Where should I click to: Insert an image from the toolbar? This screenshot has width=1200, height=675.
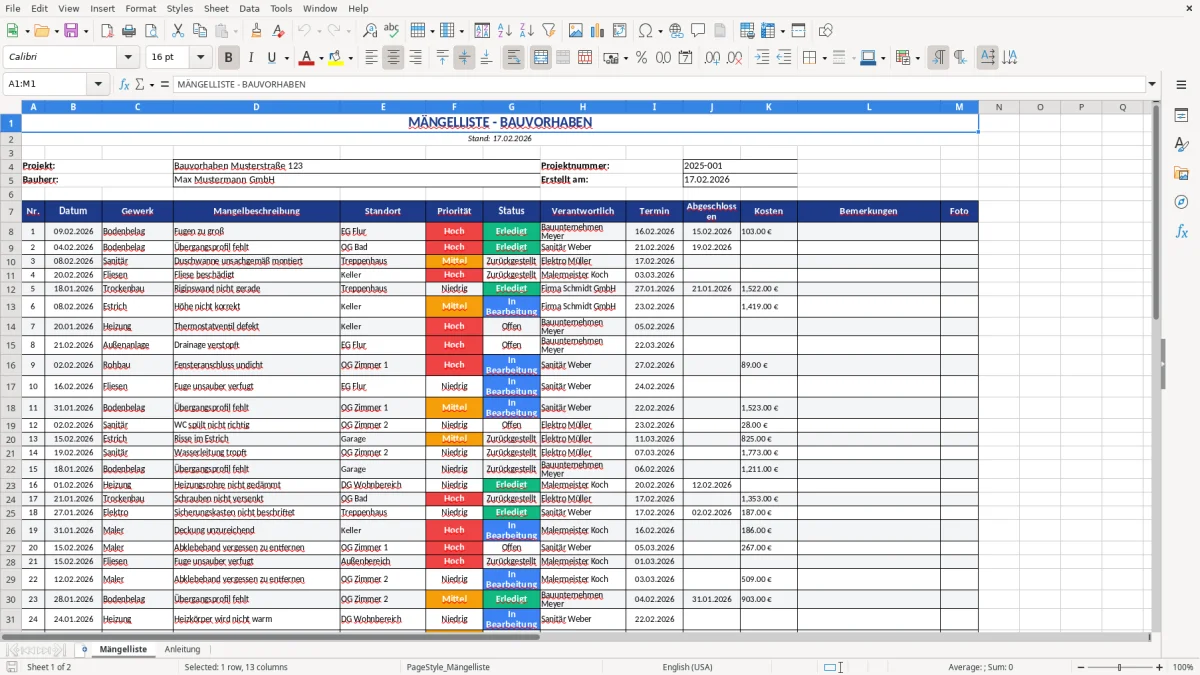[x=577, y=30]
